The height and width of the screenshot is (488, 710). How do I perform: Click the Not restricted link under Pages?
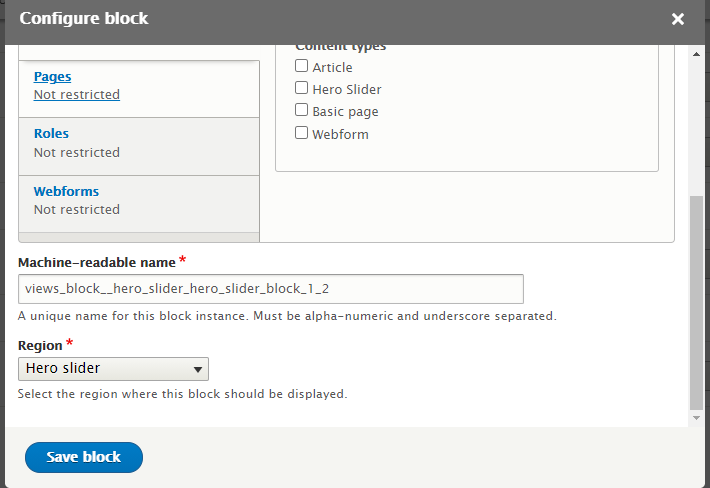coord(76,95)
